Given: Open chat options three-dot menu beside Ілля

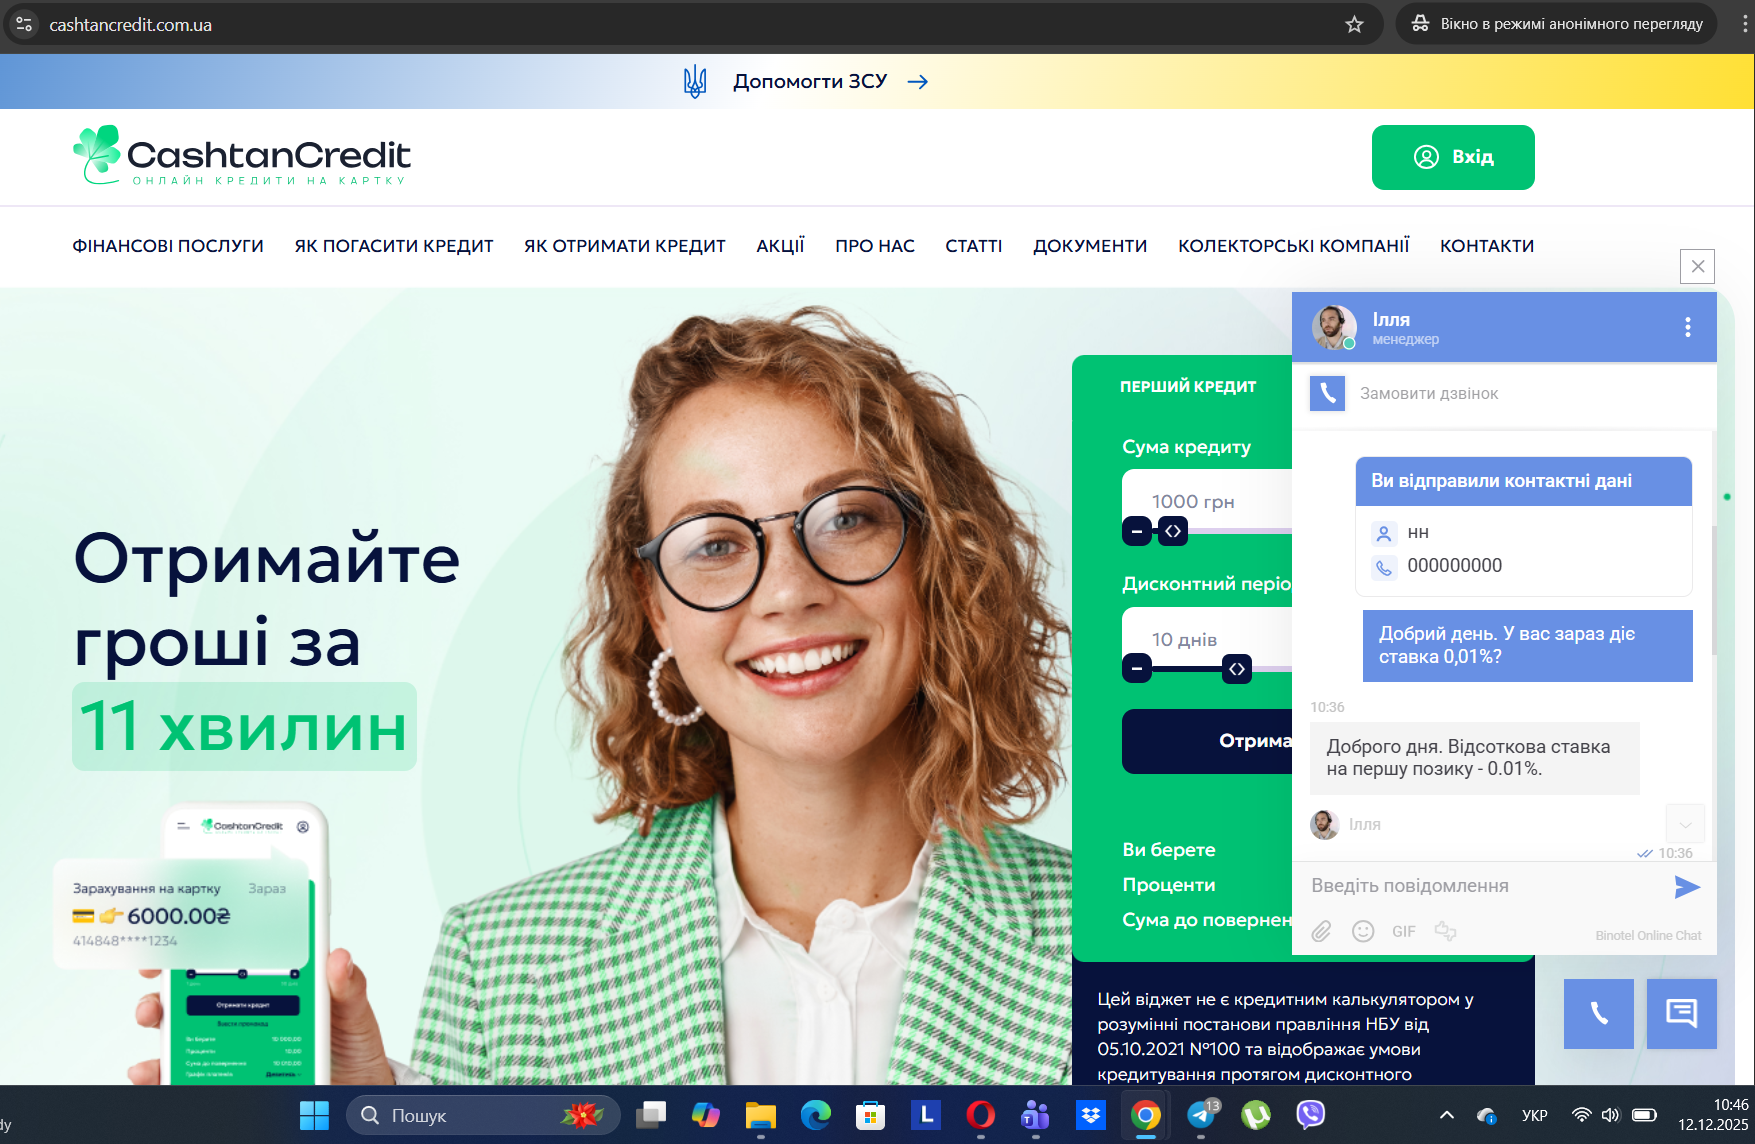Looking at the screenshot, I should 1687,327.
